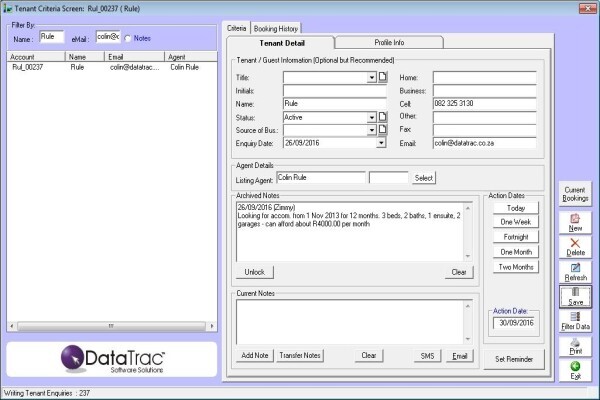Click the Initials input field
Image resolution: width=600 pixels, height=400 pixels.
pos(335,91)
